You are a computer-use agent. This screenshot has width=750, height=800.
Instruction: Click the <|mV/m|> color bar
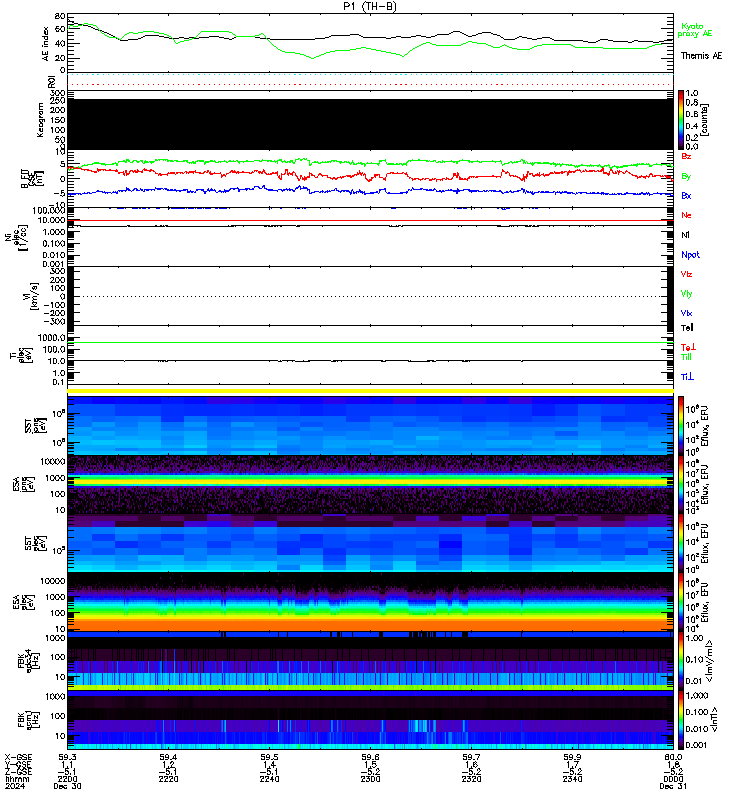(x=681, y=661)
